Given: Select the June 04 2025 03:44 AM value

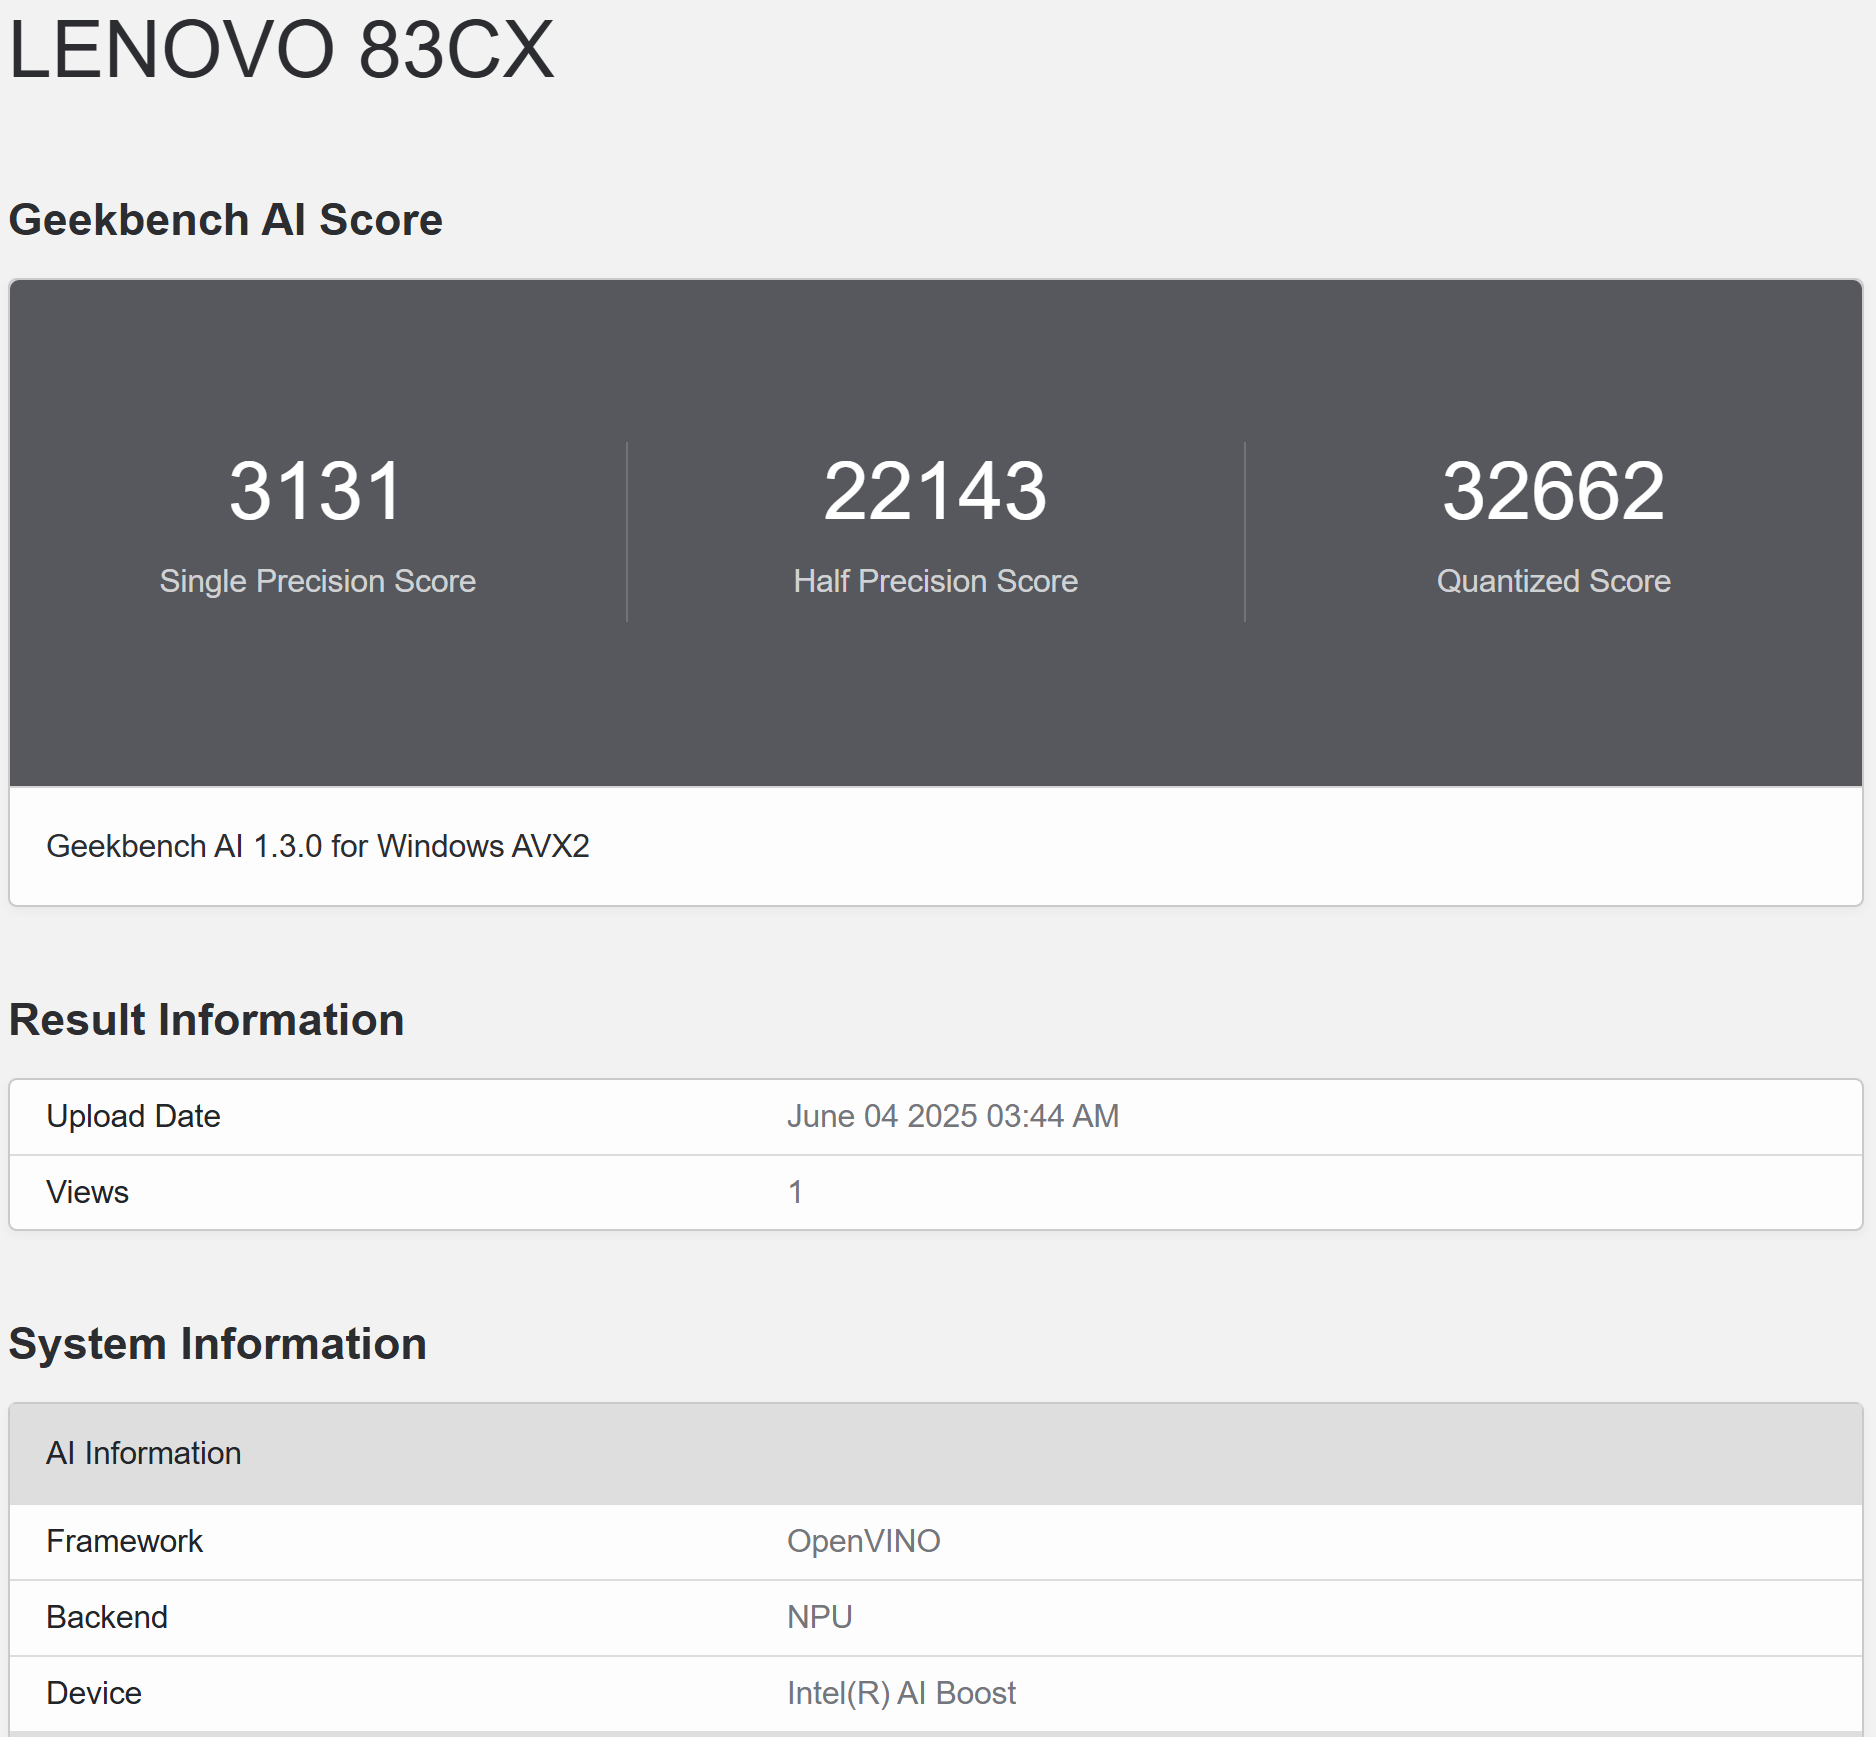Looking at the screenshot, I should [x=953, y=1116].
